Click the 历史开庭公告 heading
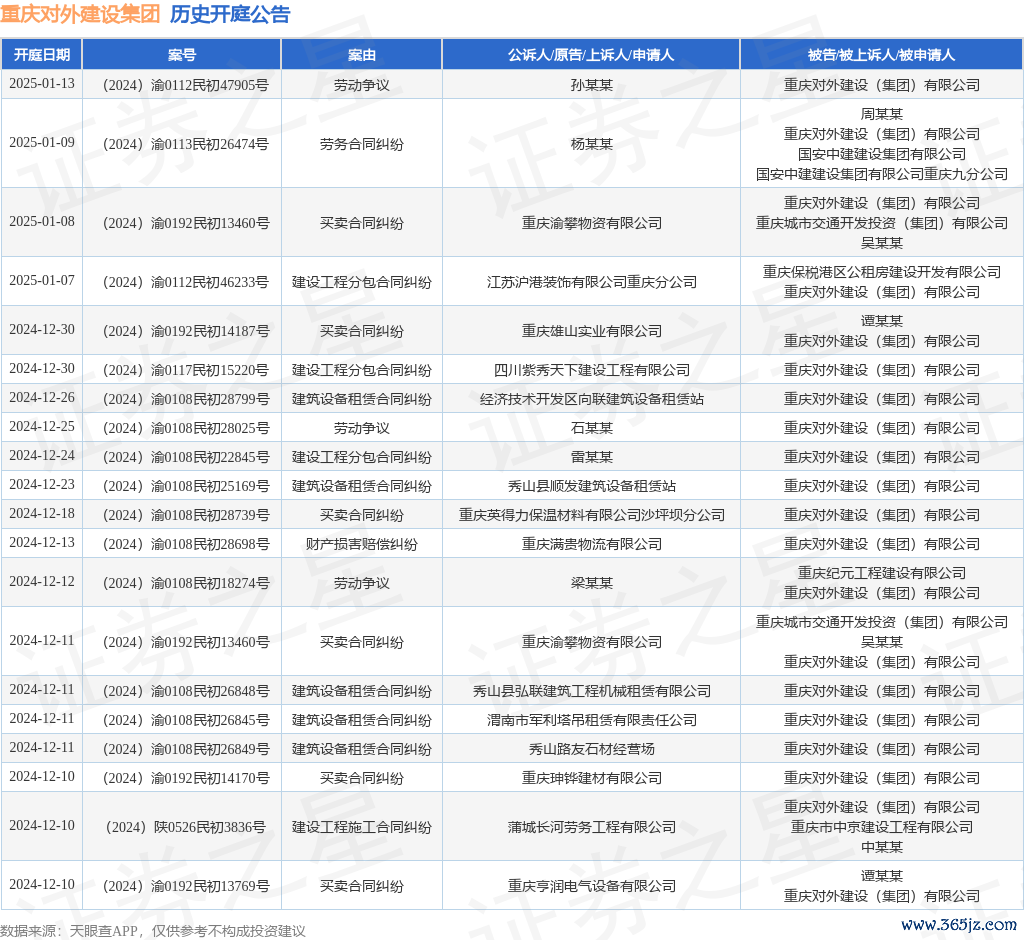The image size is (1024, 940). (230, 14)
